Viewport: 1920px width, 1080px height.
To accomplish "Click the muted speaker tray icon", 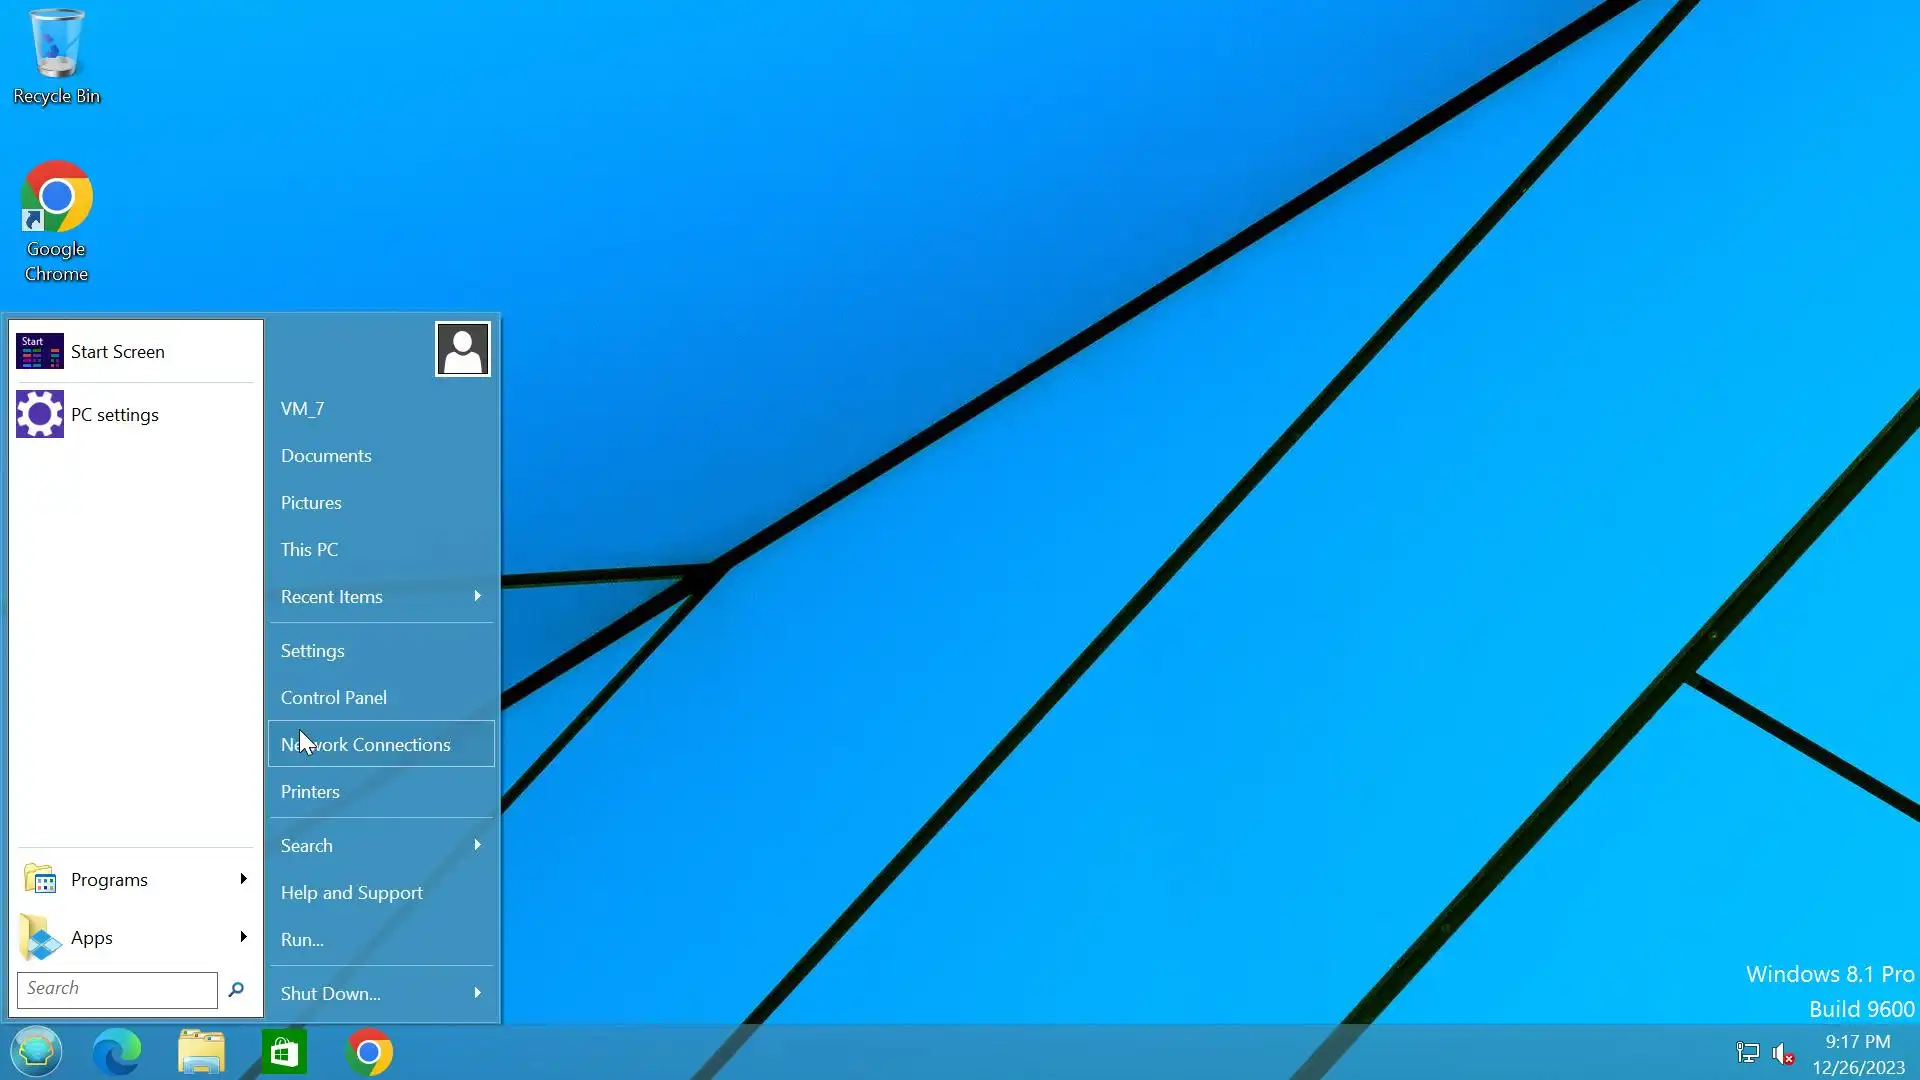I will 1782,1053.
